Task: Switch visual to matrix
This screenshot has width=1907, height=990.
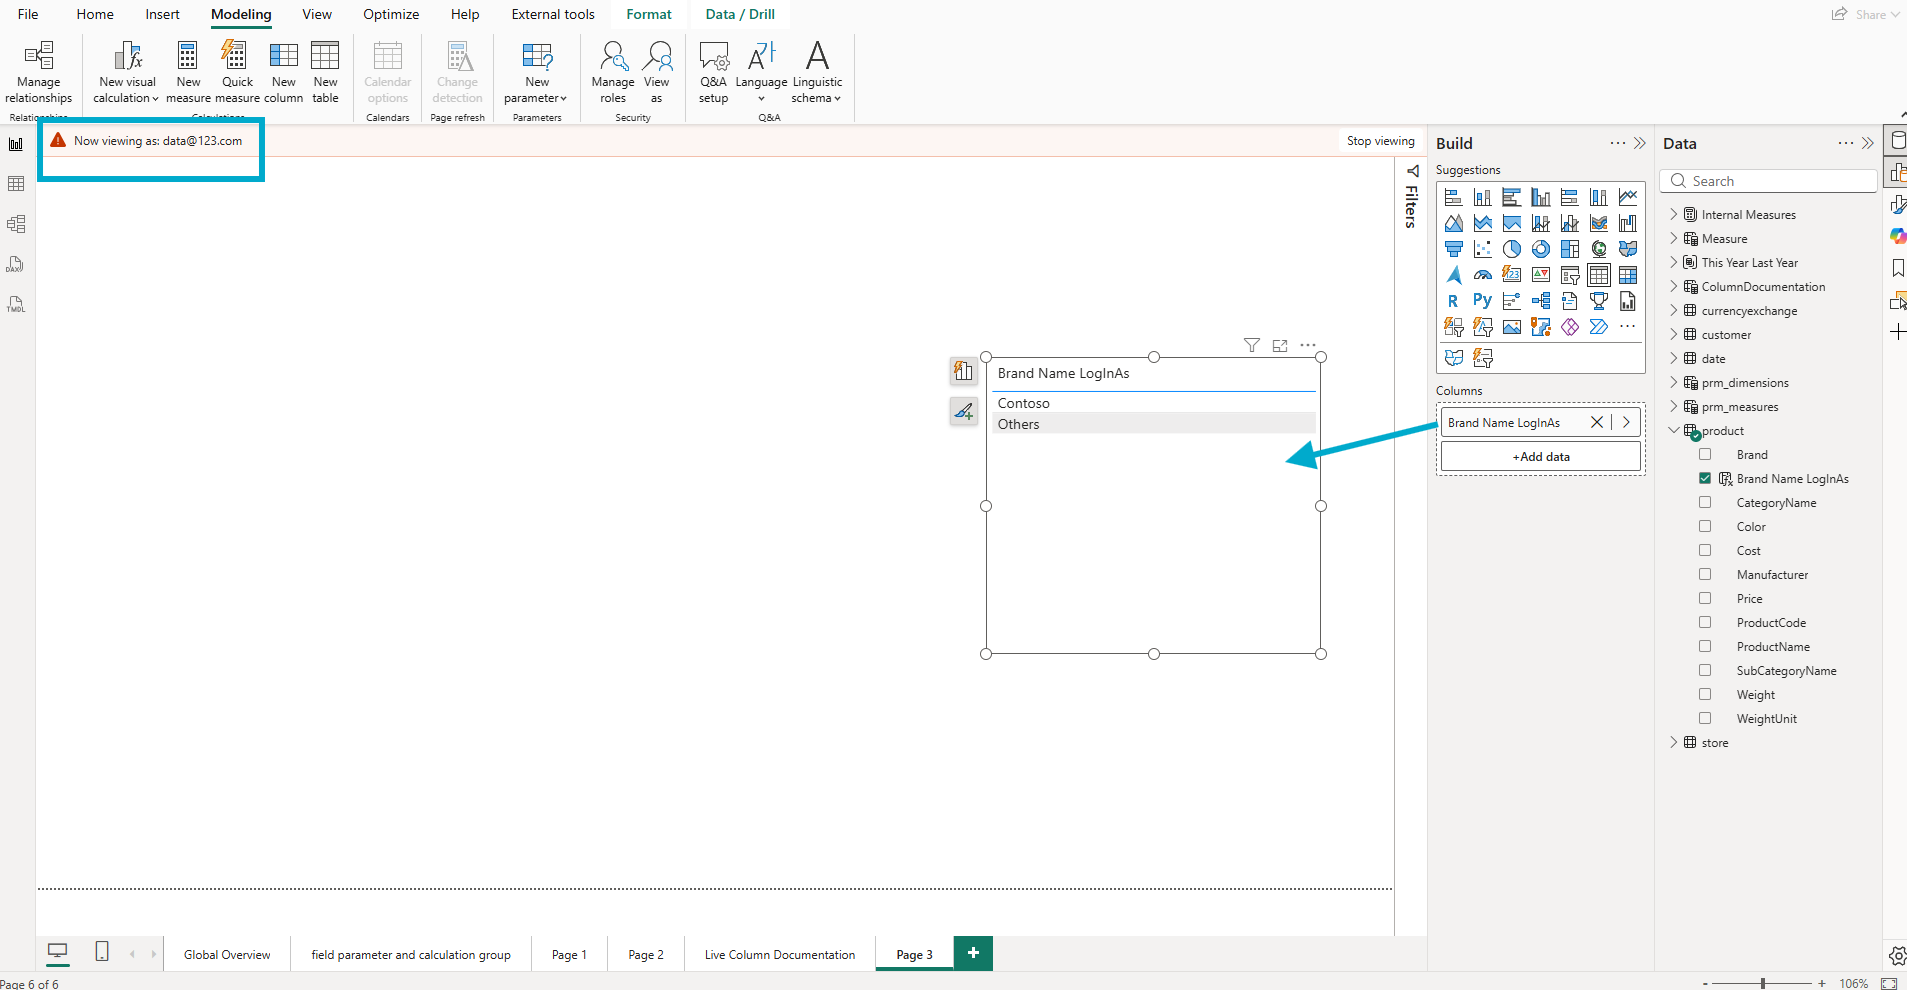Action: coord(1628,275)
